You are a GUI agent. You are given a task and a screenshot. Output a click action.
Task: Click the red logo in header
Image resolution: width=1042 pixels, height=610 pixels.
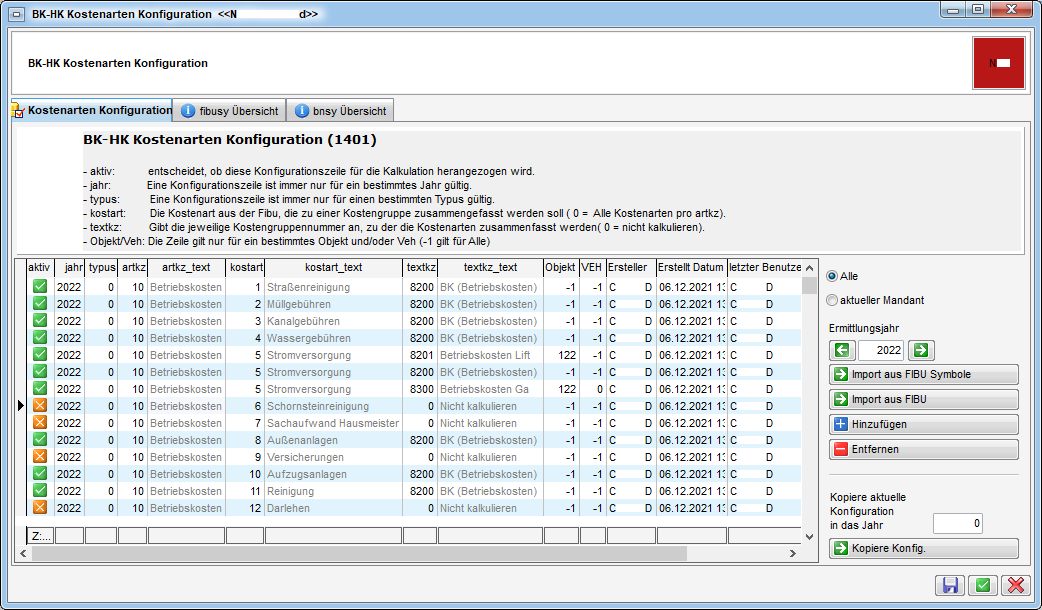pos(999,63)
